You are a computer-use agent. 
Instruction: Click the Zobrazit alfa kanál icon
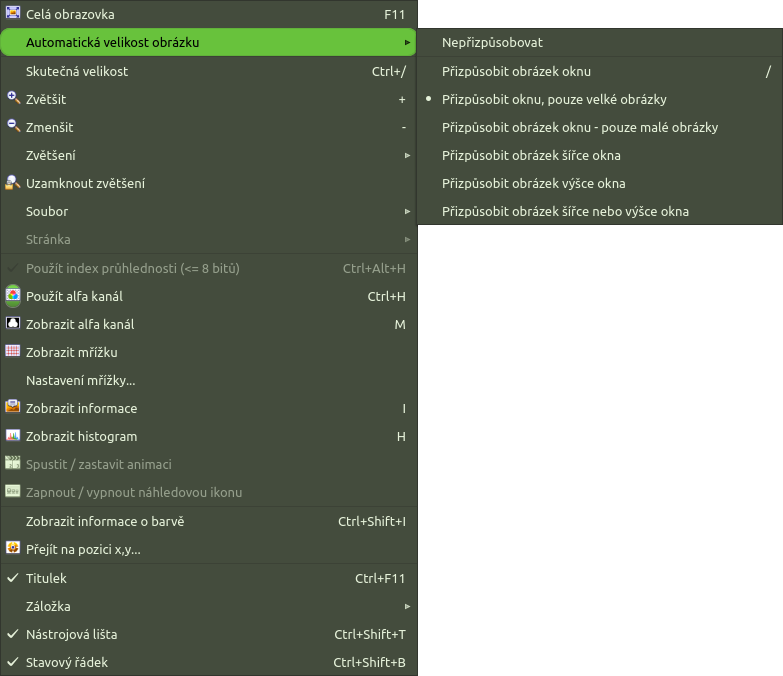(13, 323)
